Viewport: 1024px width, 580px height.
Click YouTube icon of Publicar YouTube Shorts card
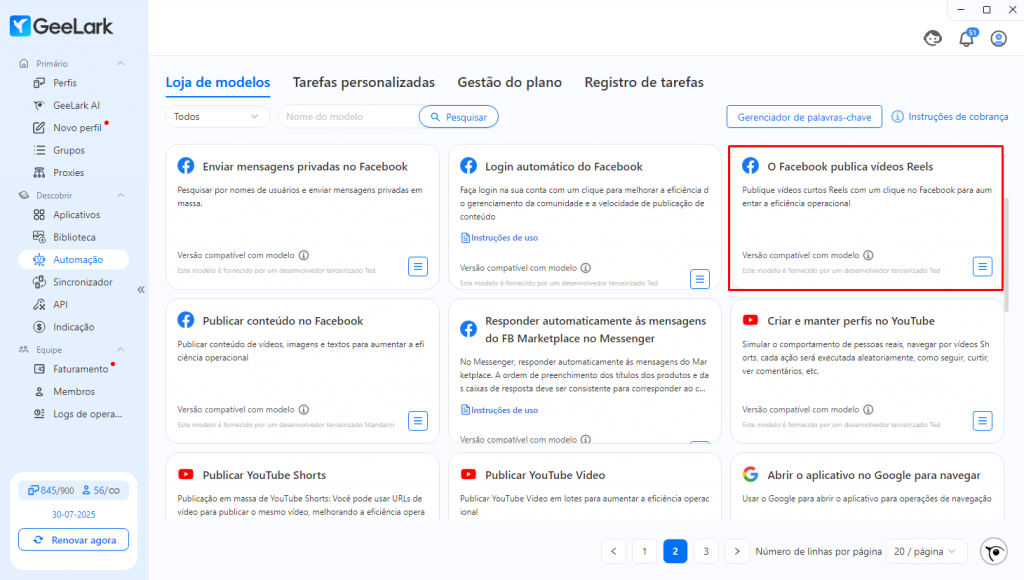[x=186, y=474]
